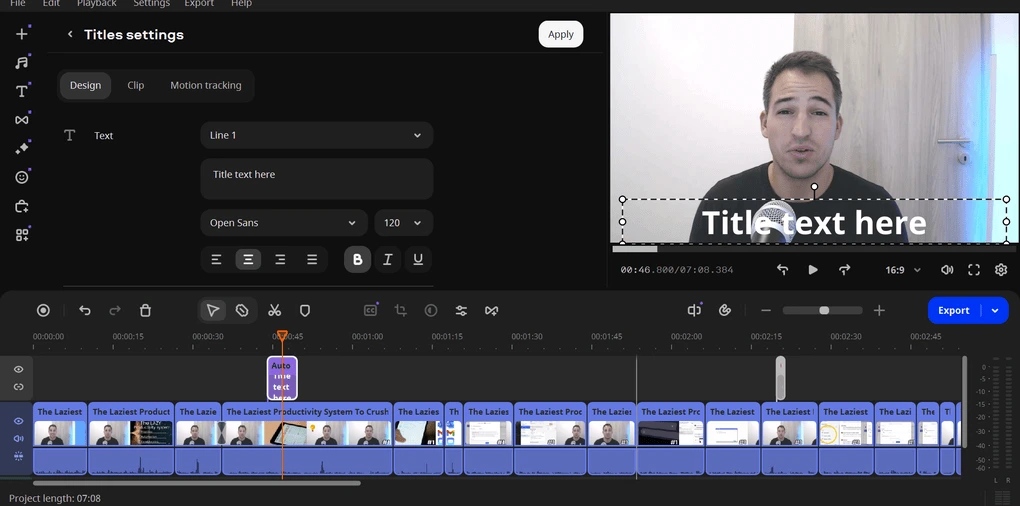Hide the title track with eye icon
Screen dimensions: 1020x506
pyautogui.click(x=18, y=369)
